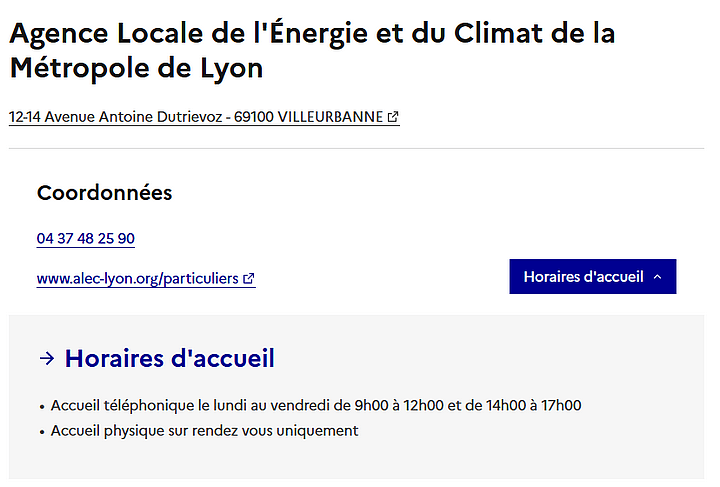
Task: Click the bullet point before Accueil physique
Action: point(42,432)
